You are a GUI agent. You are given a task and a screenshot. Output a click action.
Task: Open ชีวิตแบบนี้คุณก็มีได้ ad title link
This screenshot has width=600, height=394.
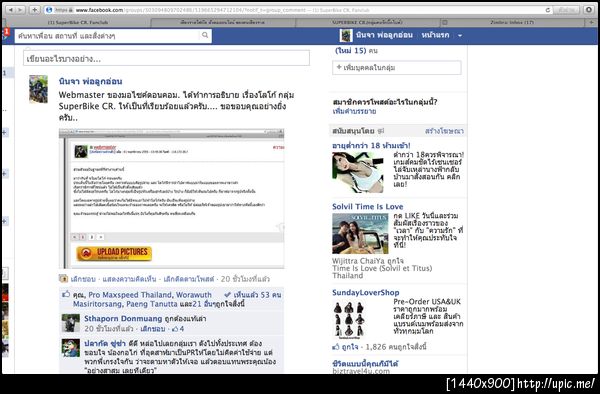[x=365, y=363]
